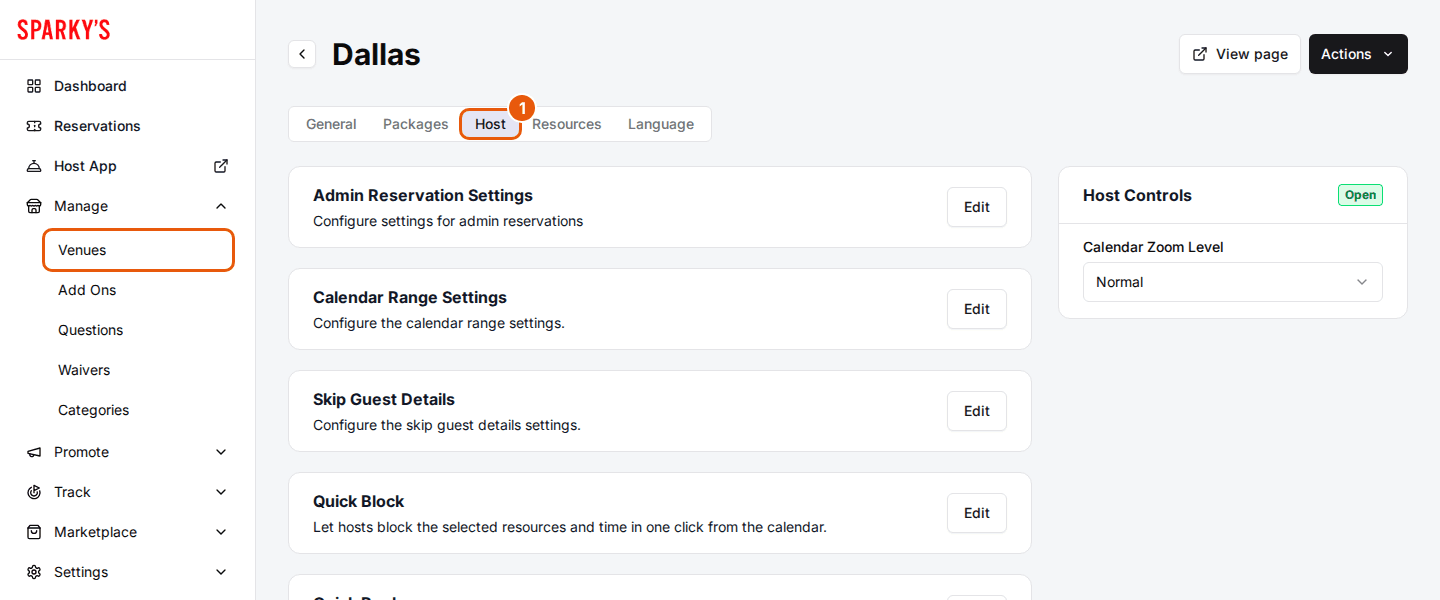This screenshot has width=1440, height=600.
Task: Select the Host tab
Action: pyautogui.click(x=490, y=124)
